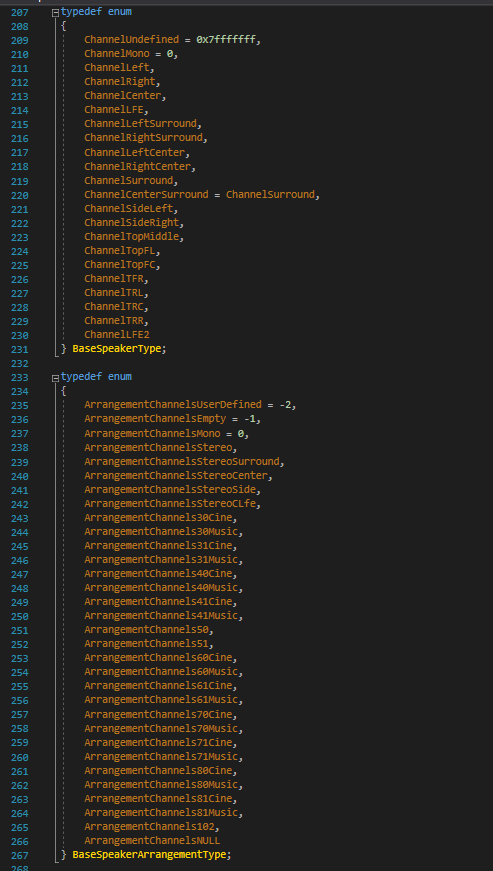Click ChannelTopMiddle enum member
Viewport: 493px width, 871px height.
(x=132, y=237)
